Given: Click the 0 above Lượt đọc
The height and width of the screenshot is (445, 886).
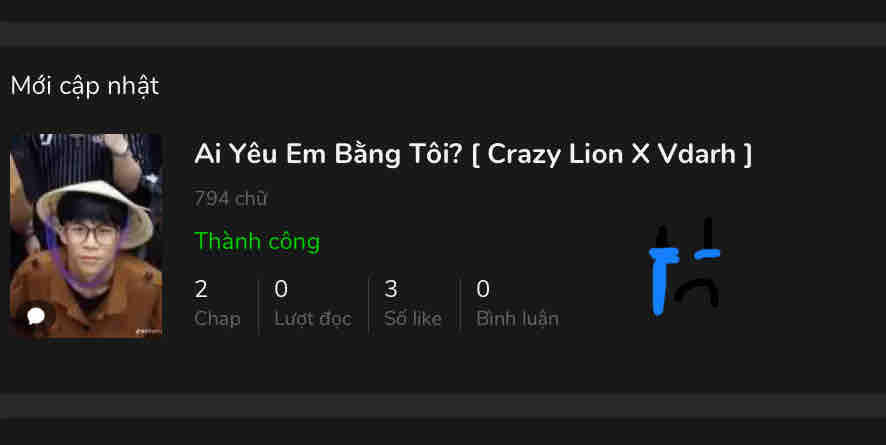Looking at the screenshot, I should pos(281,289).
